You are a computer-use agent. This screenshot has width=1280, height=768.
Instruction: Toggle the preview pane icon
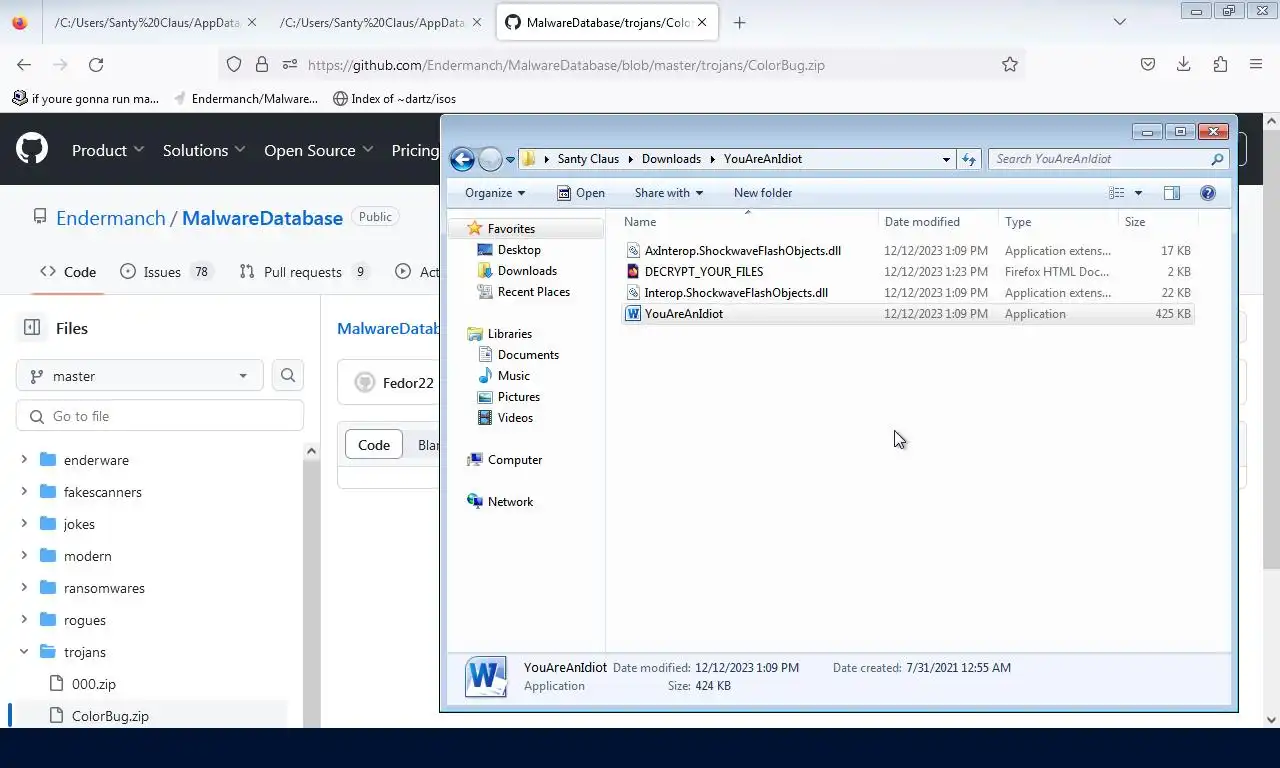click(x=1172, y=193)
